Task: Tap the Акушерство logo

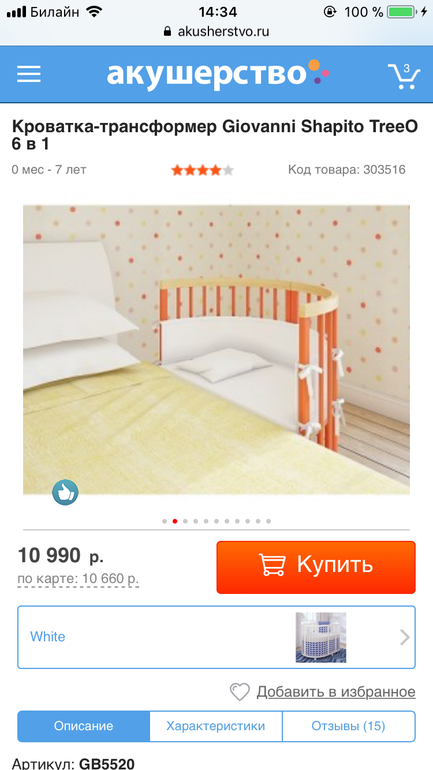Action: tap(217, 74)
